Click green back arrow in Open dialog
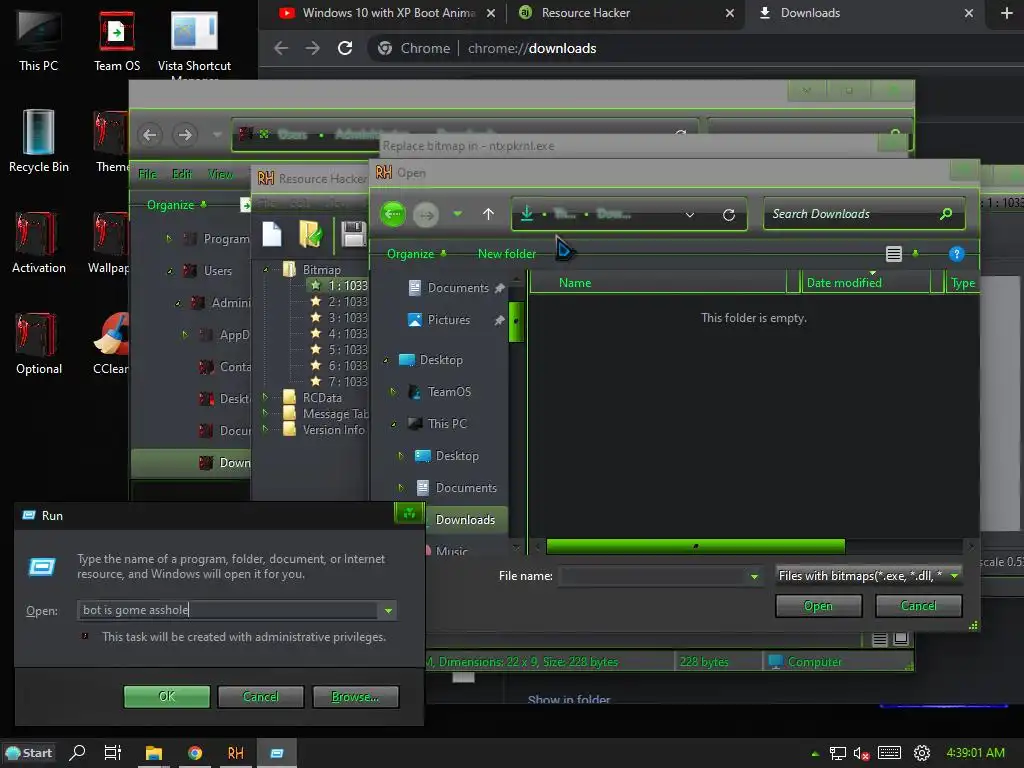Viewport: 1024px width, 768px height. point(392,214)
